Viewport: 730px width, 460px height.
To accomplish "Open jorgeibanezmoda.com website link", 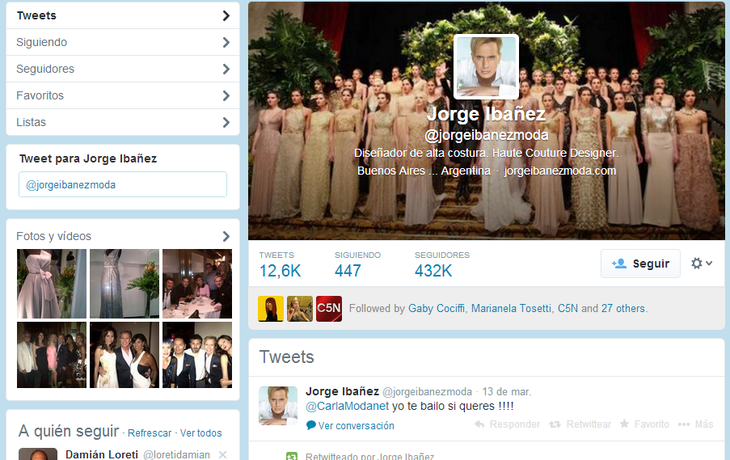I will coord(560,171).
